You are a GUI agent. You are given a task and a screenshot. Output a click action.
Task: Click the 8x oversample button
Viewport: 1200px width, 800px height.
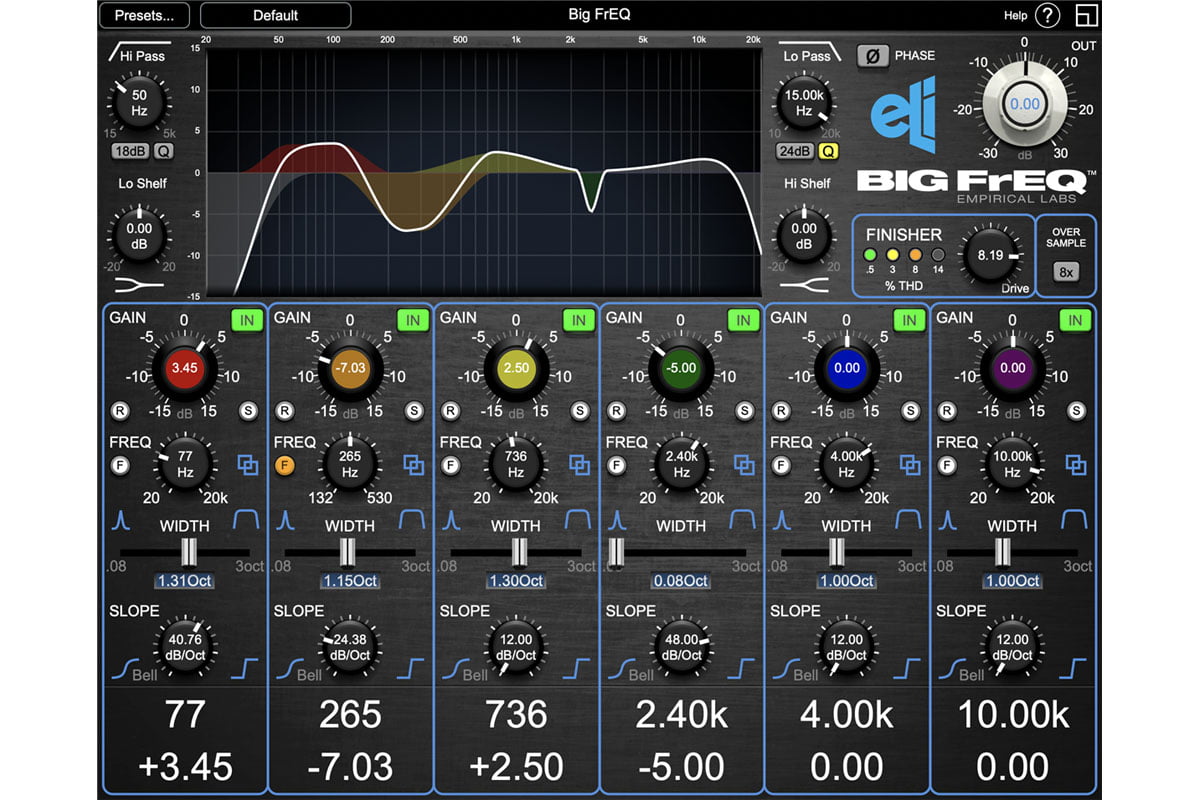click(x=1066, y=272)
